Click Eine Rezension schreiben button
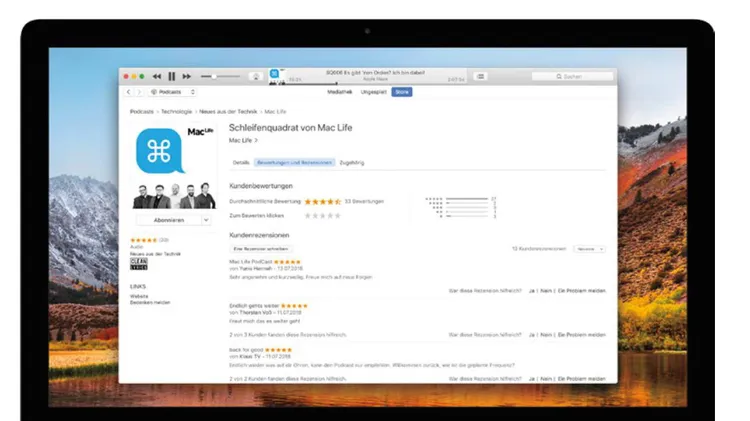Screen dimensions: 750x421 tap(261, 249)
